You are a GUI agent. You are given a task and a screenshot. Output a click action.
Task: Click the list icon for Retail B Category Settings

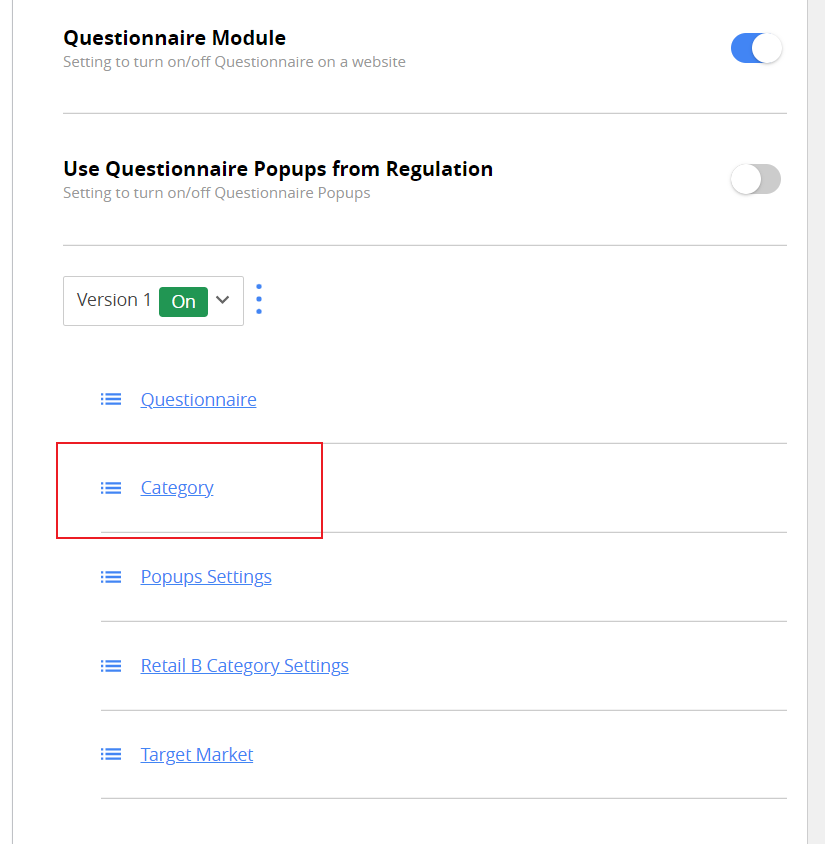111,665
